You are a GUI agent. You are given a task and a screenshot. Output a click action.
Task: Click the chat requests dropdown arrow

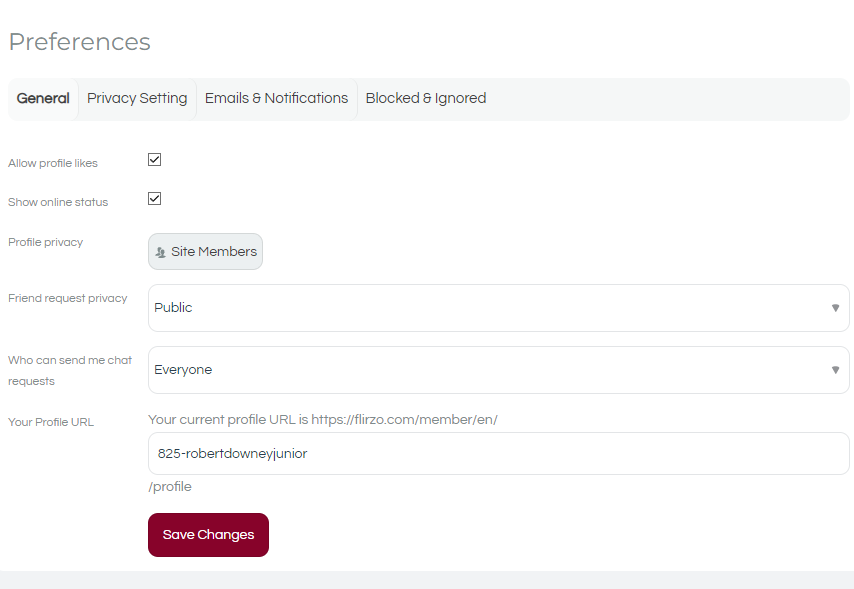(835, 370)
